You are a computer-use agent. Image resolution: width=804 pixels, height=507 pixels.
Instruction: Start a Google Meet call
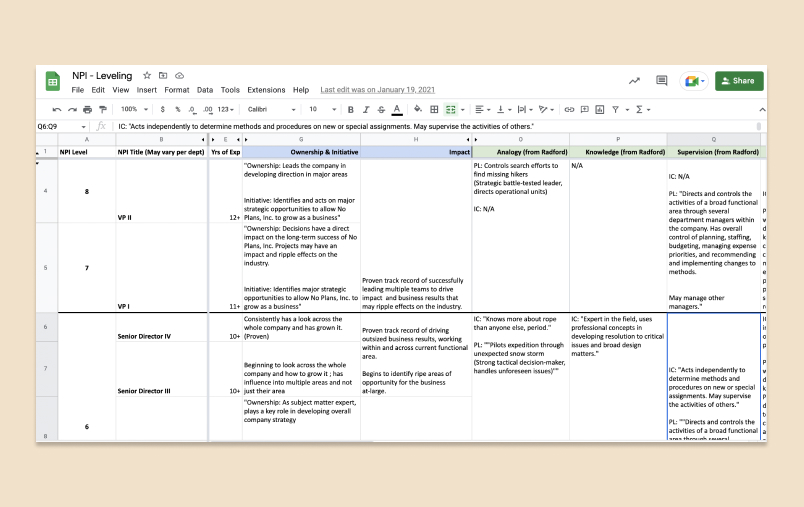694,81
